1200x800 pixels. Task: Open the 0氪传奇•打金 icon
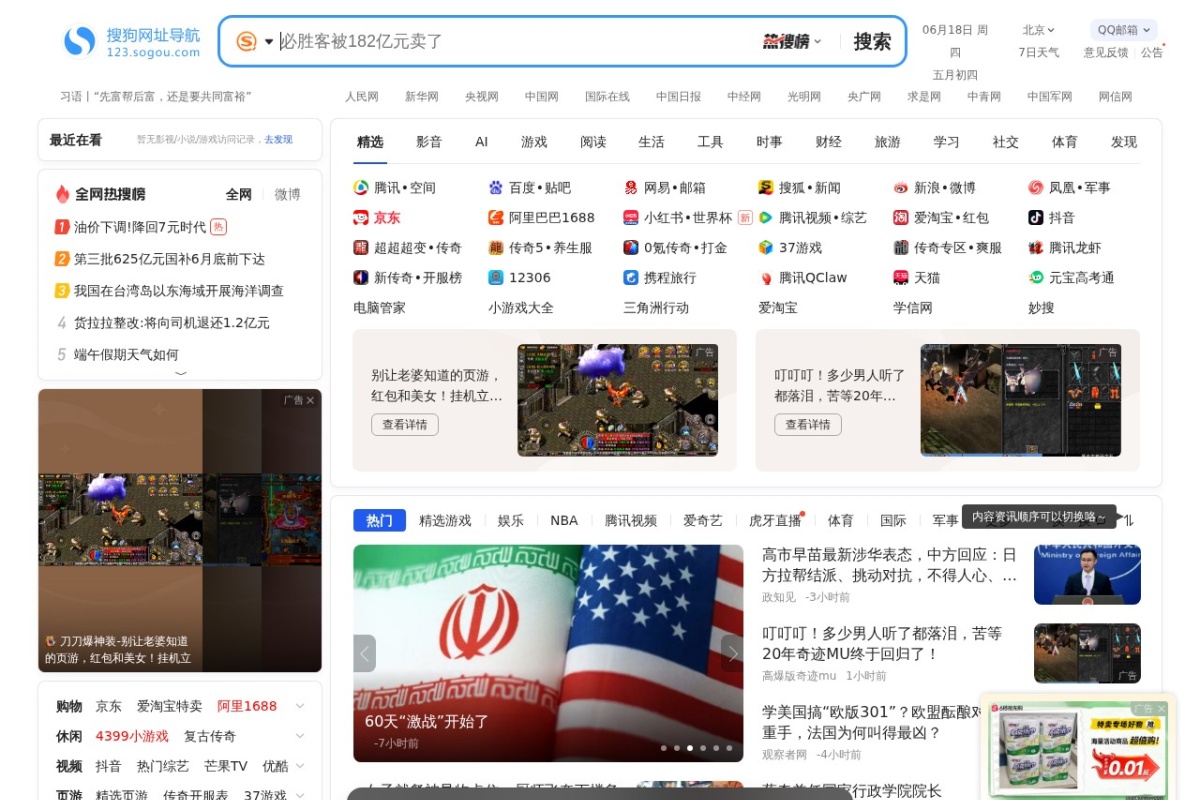[x=631, y=247]
